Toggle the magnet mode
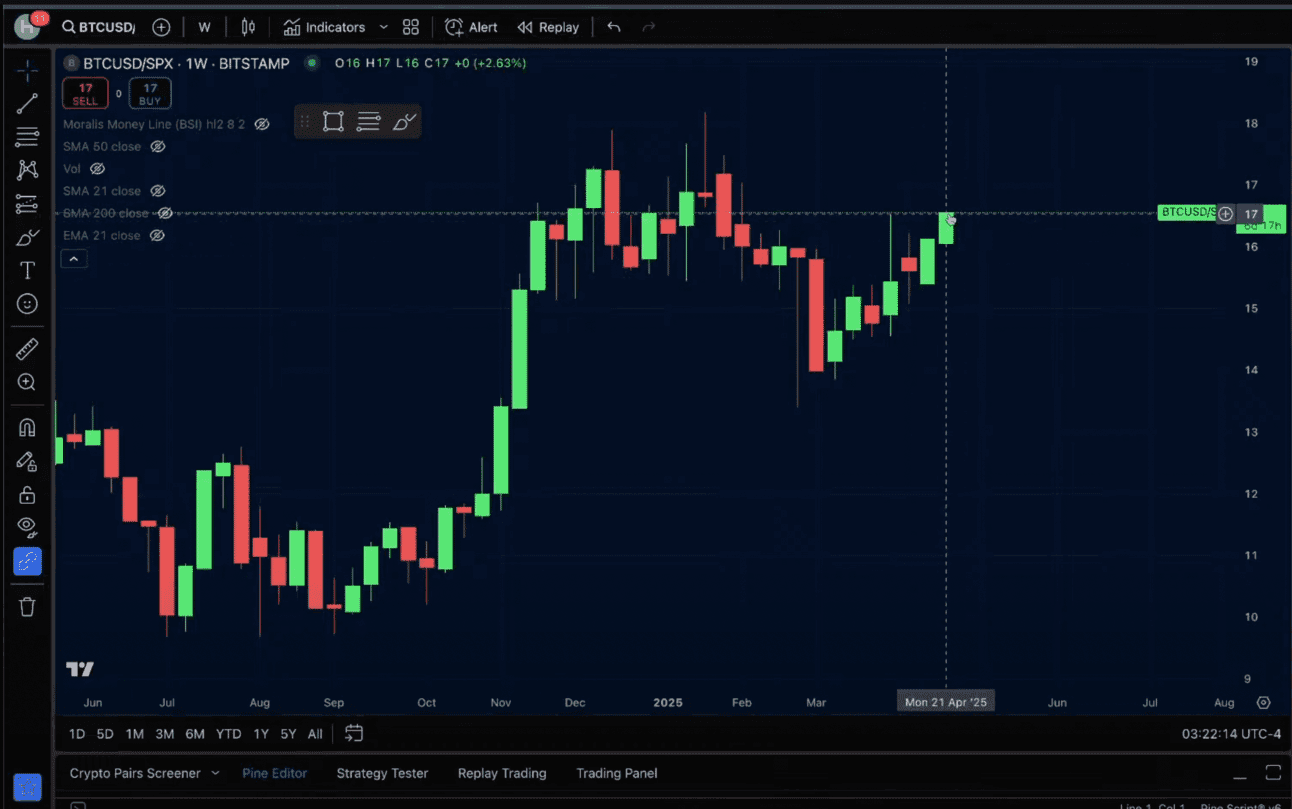The width and height of the screenshot is (1292, 809). coord(27,428)
